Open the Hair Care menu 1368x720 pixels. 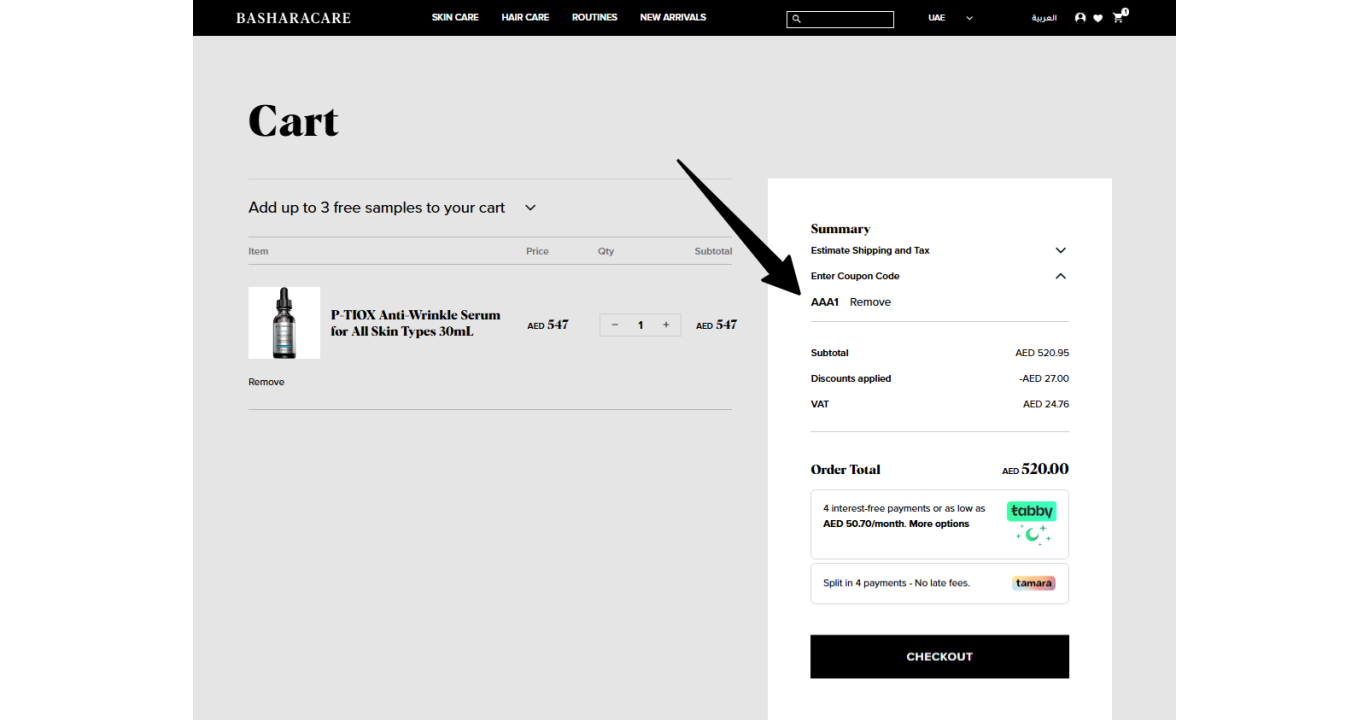525,18
